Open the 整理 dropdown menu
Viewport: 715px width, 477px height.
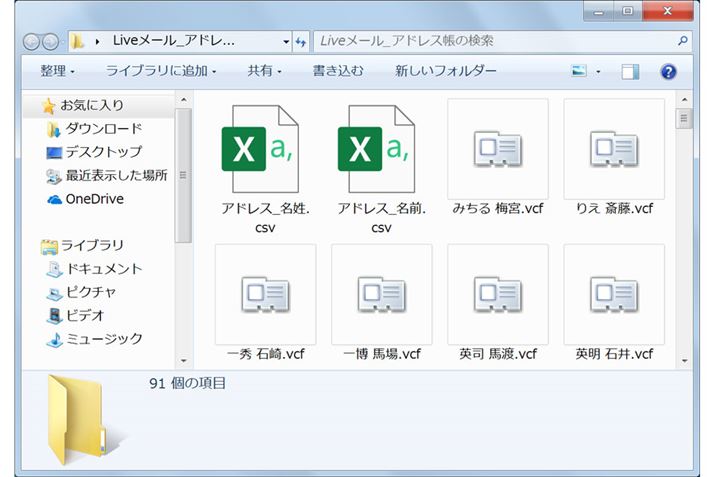(58, 71)
